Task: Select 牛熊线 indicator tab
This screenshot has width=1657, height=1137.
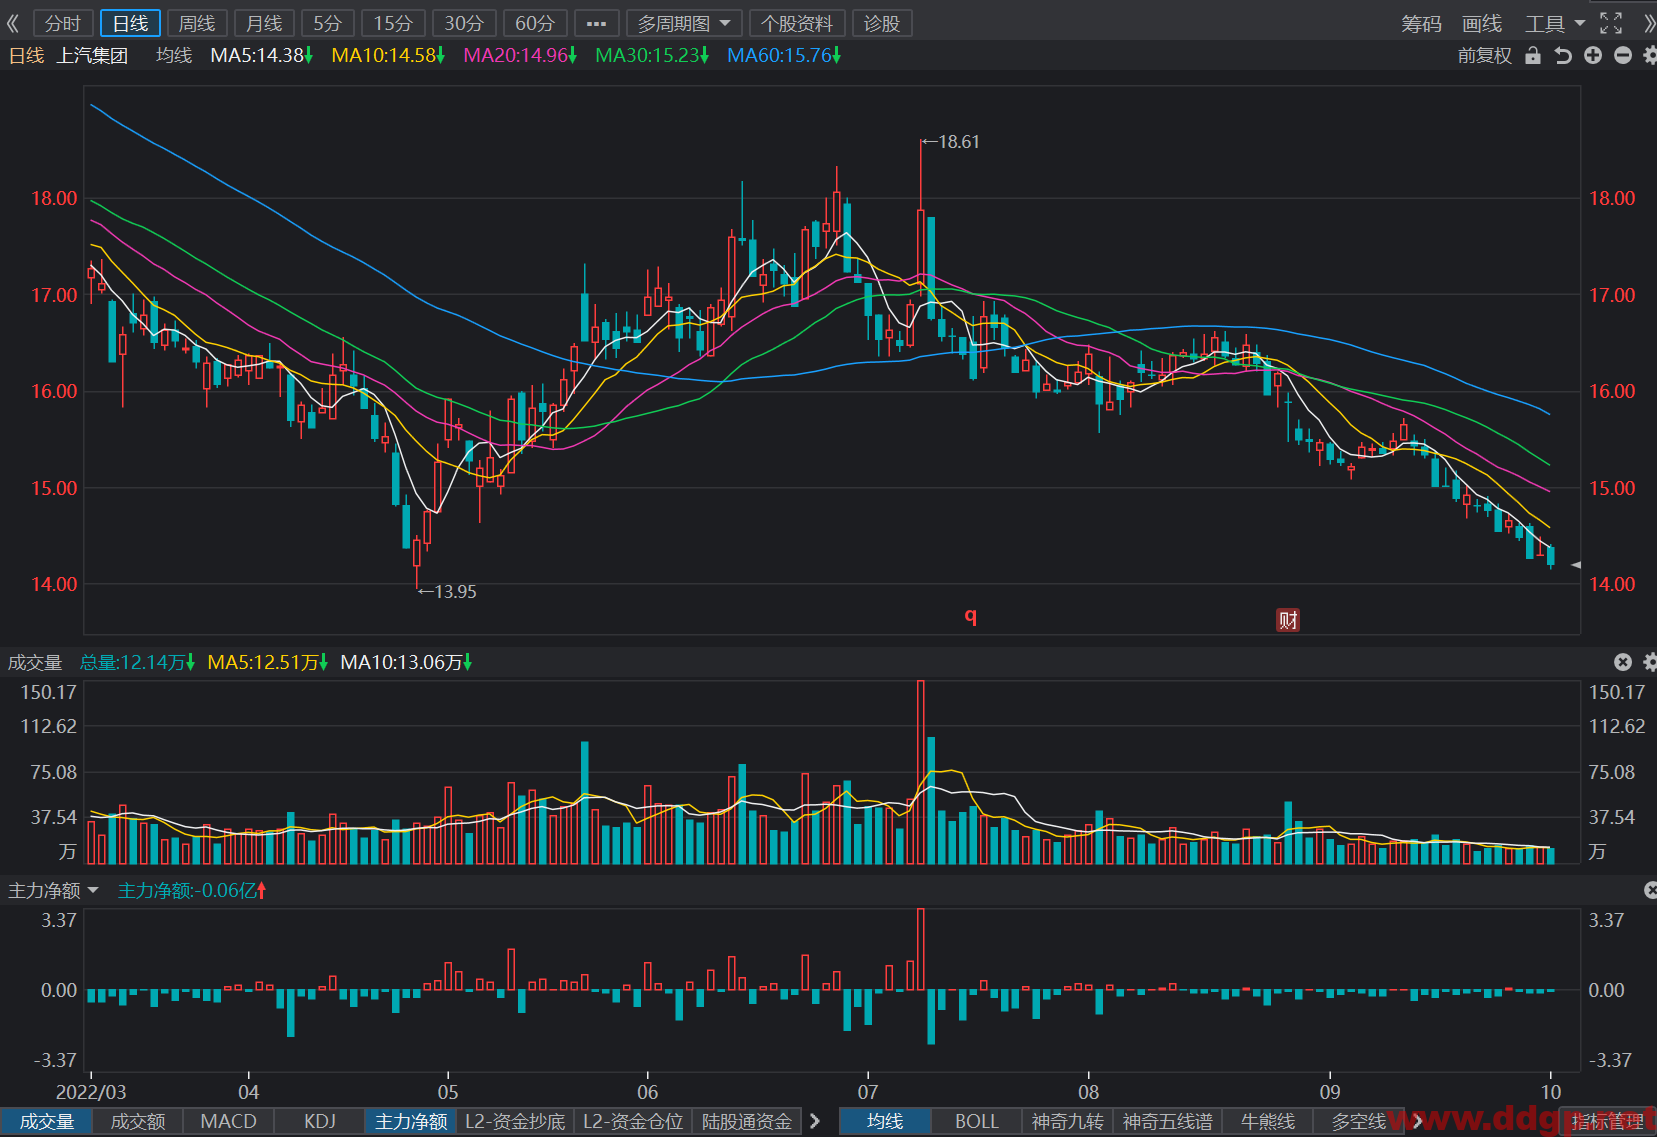Action: [1268, 1122]
